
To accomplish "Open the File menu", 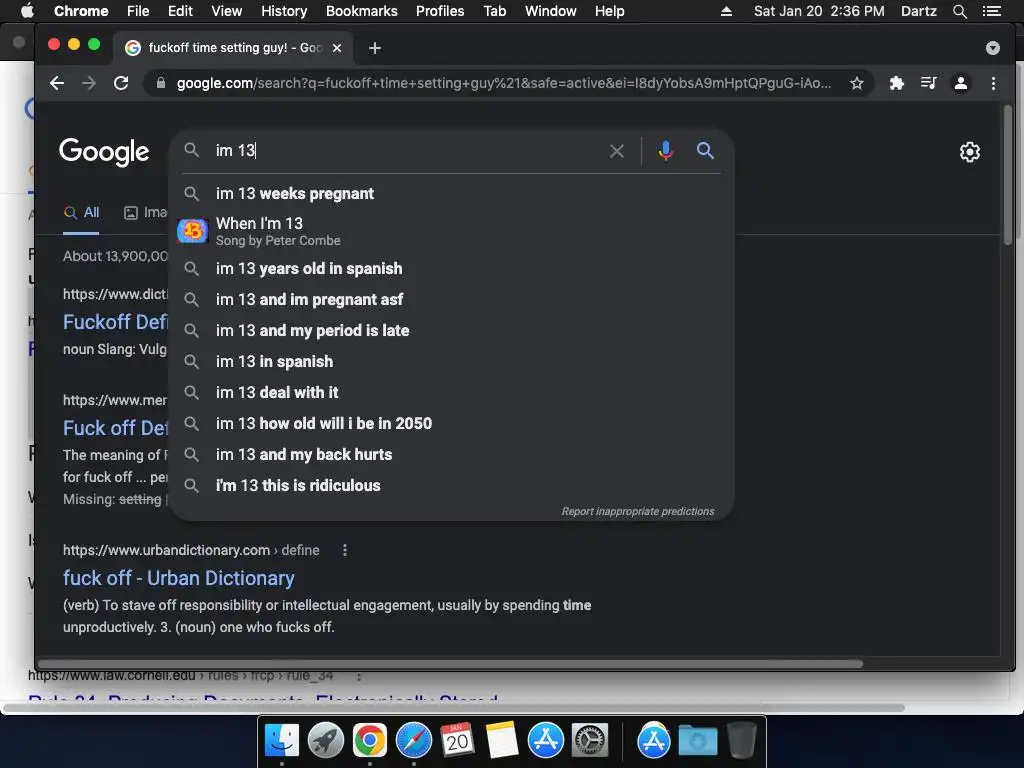I will pos(138,11).
